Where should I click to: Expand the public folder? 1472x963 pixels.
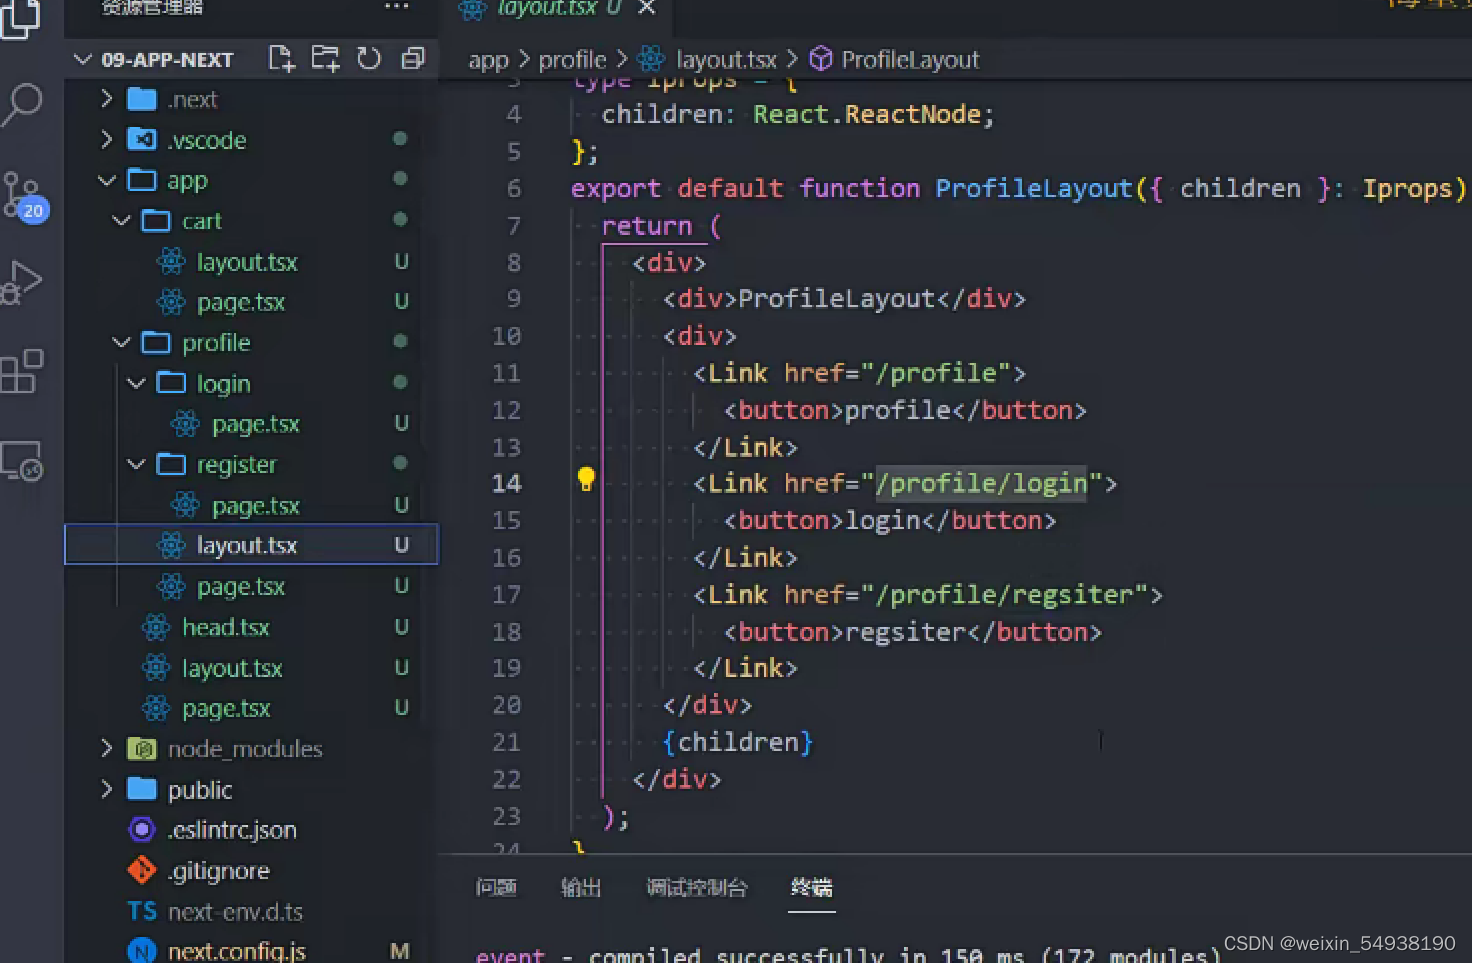(107, 790)
